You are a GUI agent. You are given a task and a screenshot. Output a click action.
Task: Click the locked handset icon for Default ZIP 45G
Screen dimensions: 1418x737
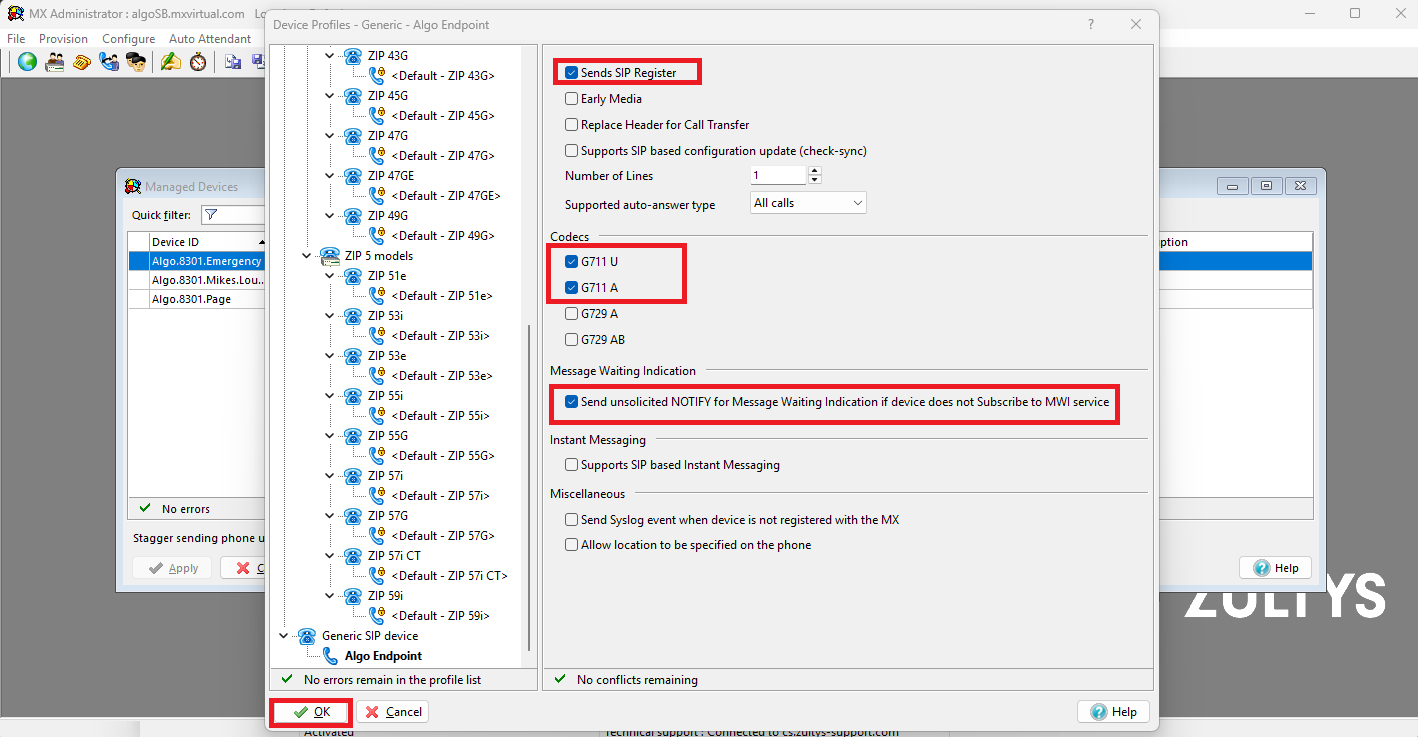pos(377,116)
